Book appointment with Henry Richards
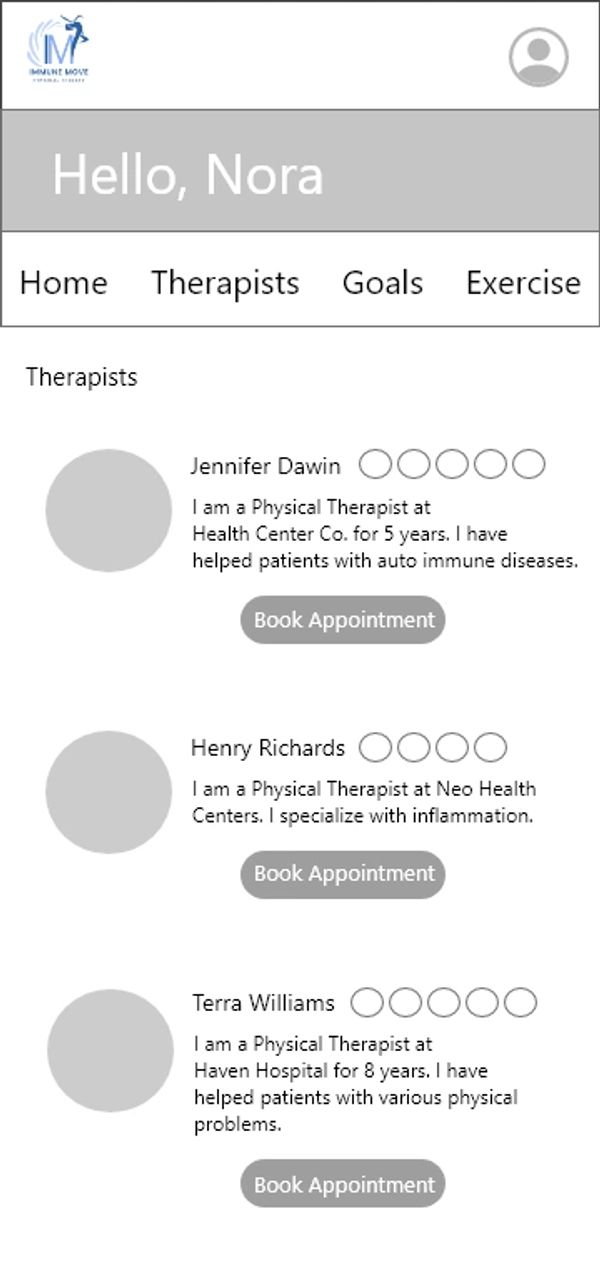The width and height of the screenshot is (600, 1267). point(343,874)
